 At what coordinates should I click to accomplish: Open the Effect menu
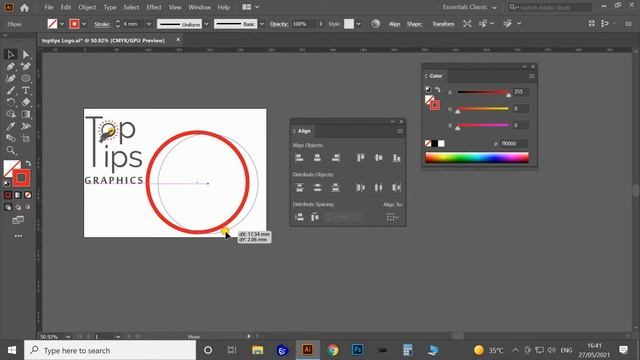(x=153, y=7)
